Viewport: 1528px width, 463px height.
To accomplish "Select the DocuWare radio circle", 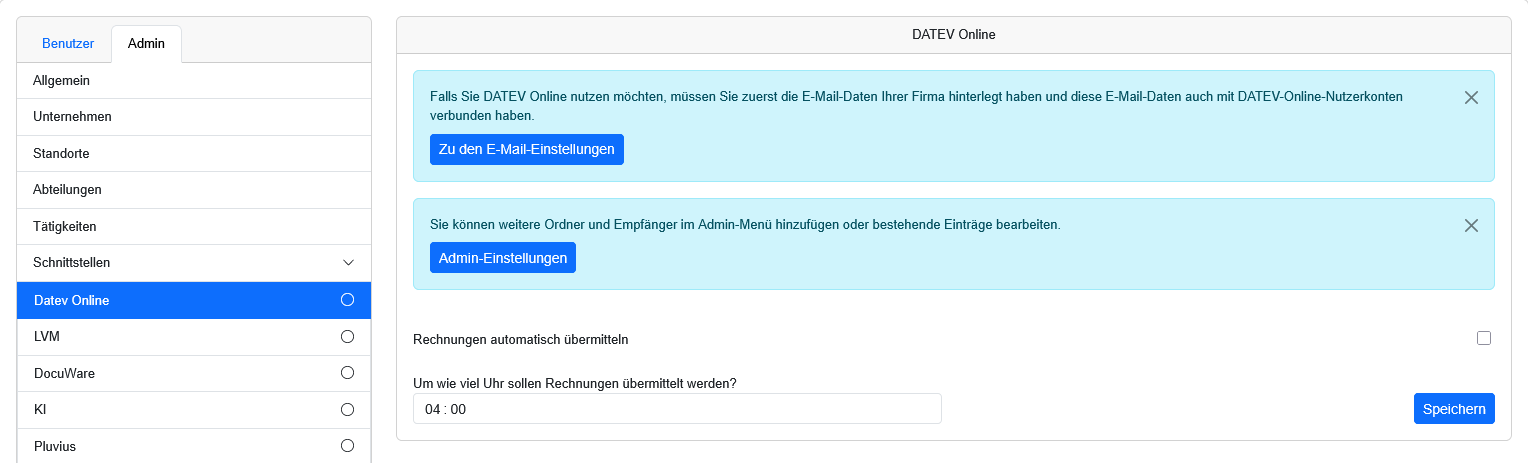I will click(x=348, y=373).
